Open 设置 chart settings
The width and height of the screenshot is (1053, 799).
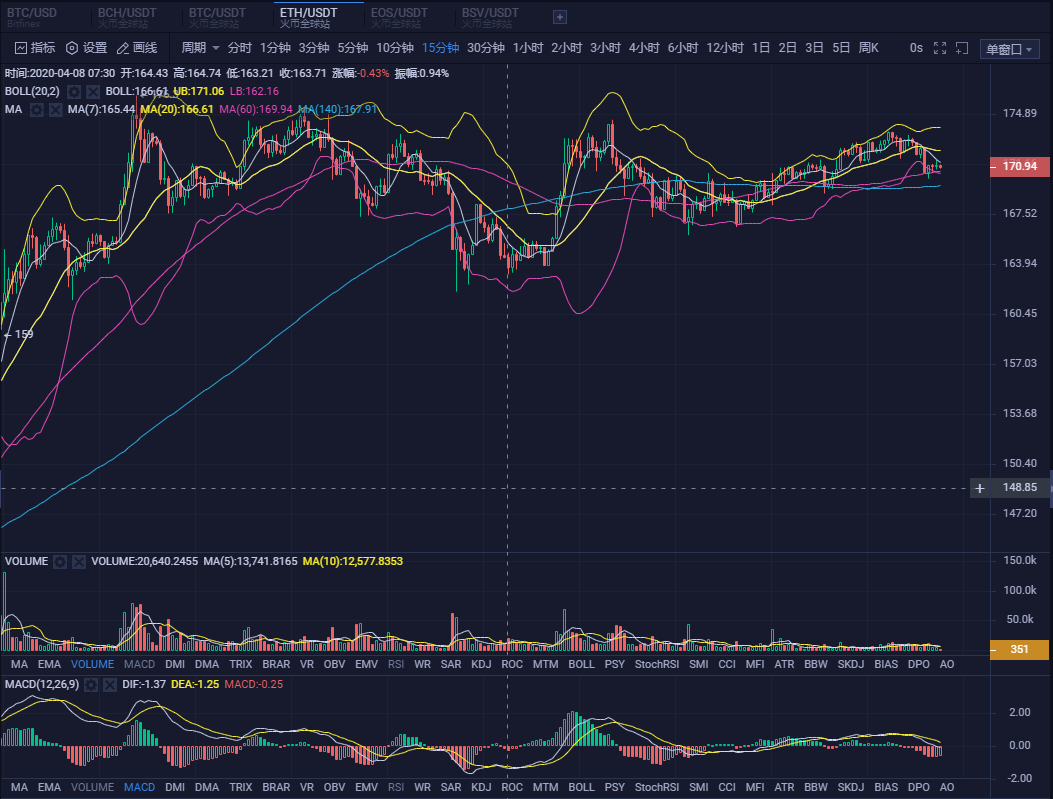[86, 48]
